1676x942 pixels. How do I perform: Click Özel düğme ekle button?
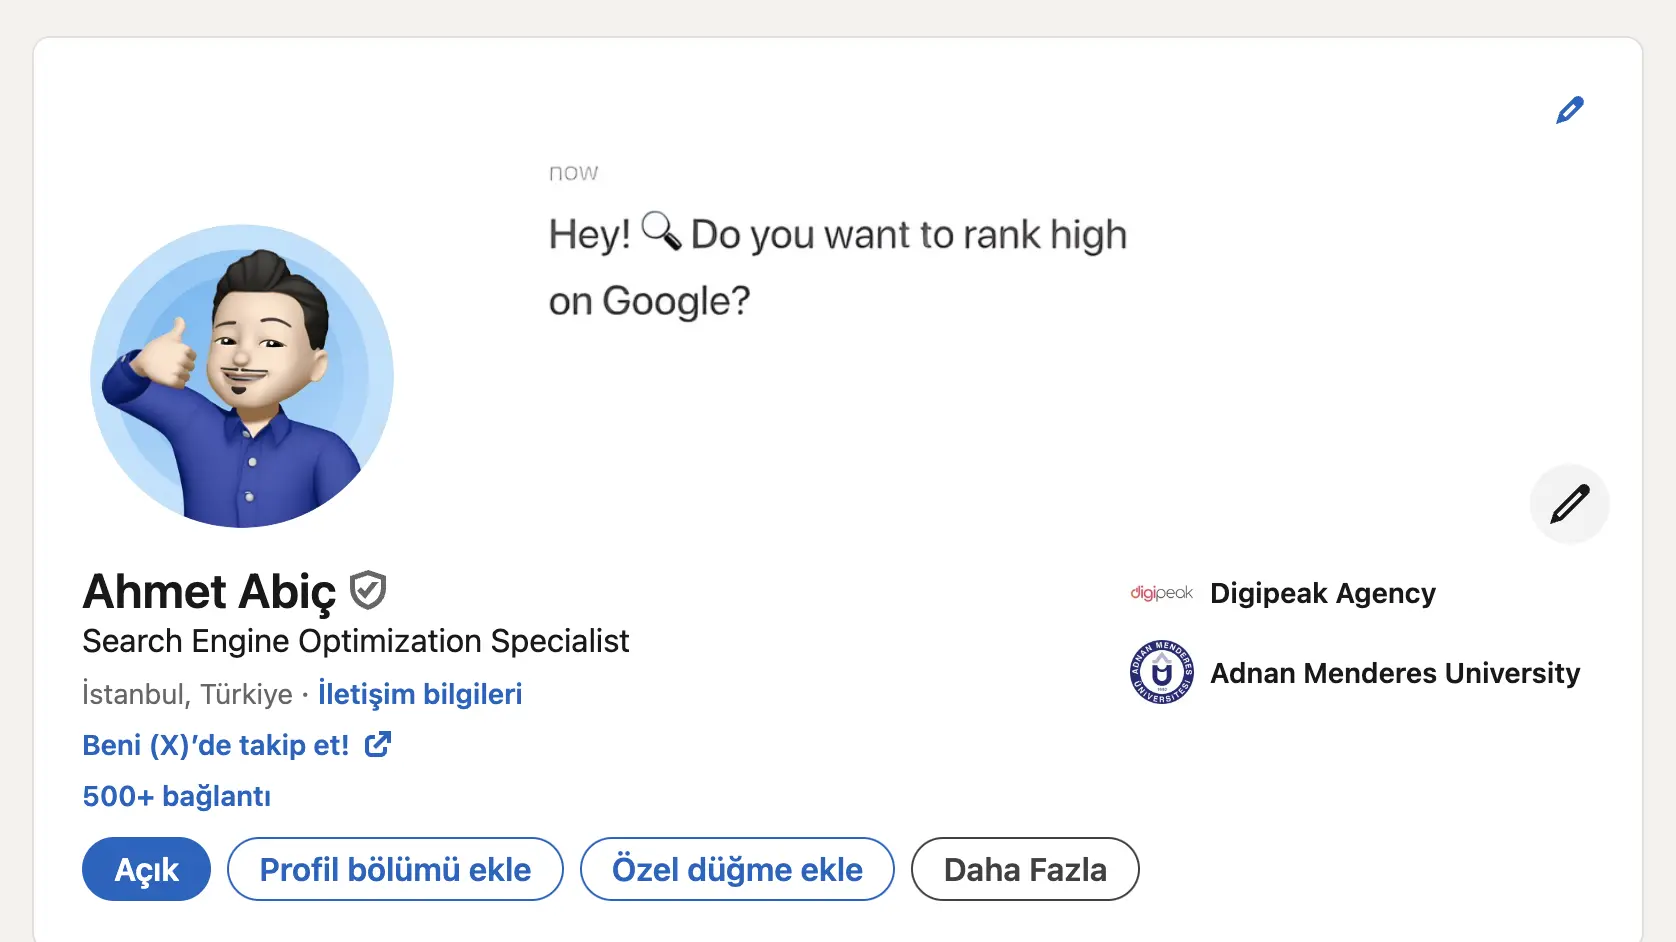click(737, 869)
